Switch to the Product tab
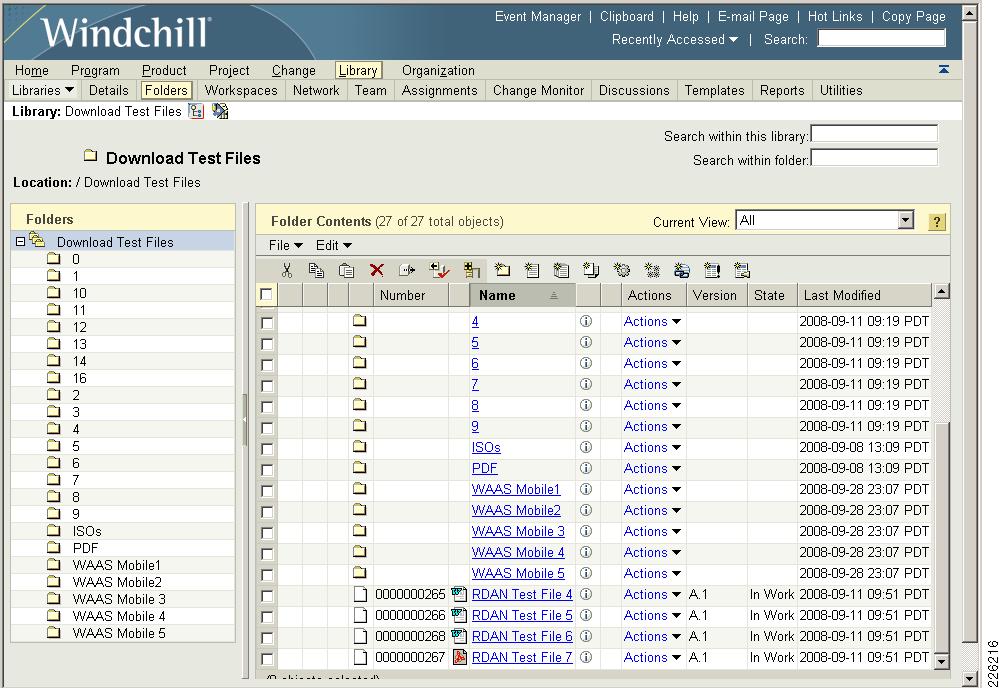999x688 pixels. click(164, 70)
